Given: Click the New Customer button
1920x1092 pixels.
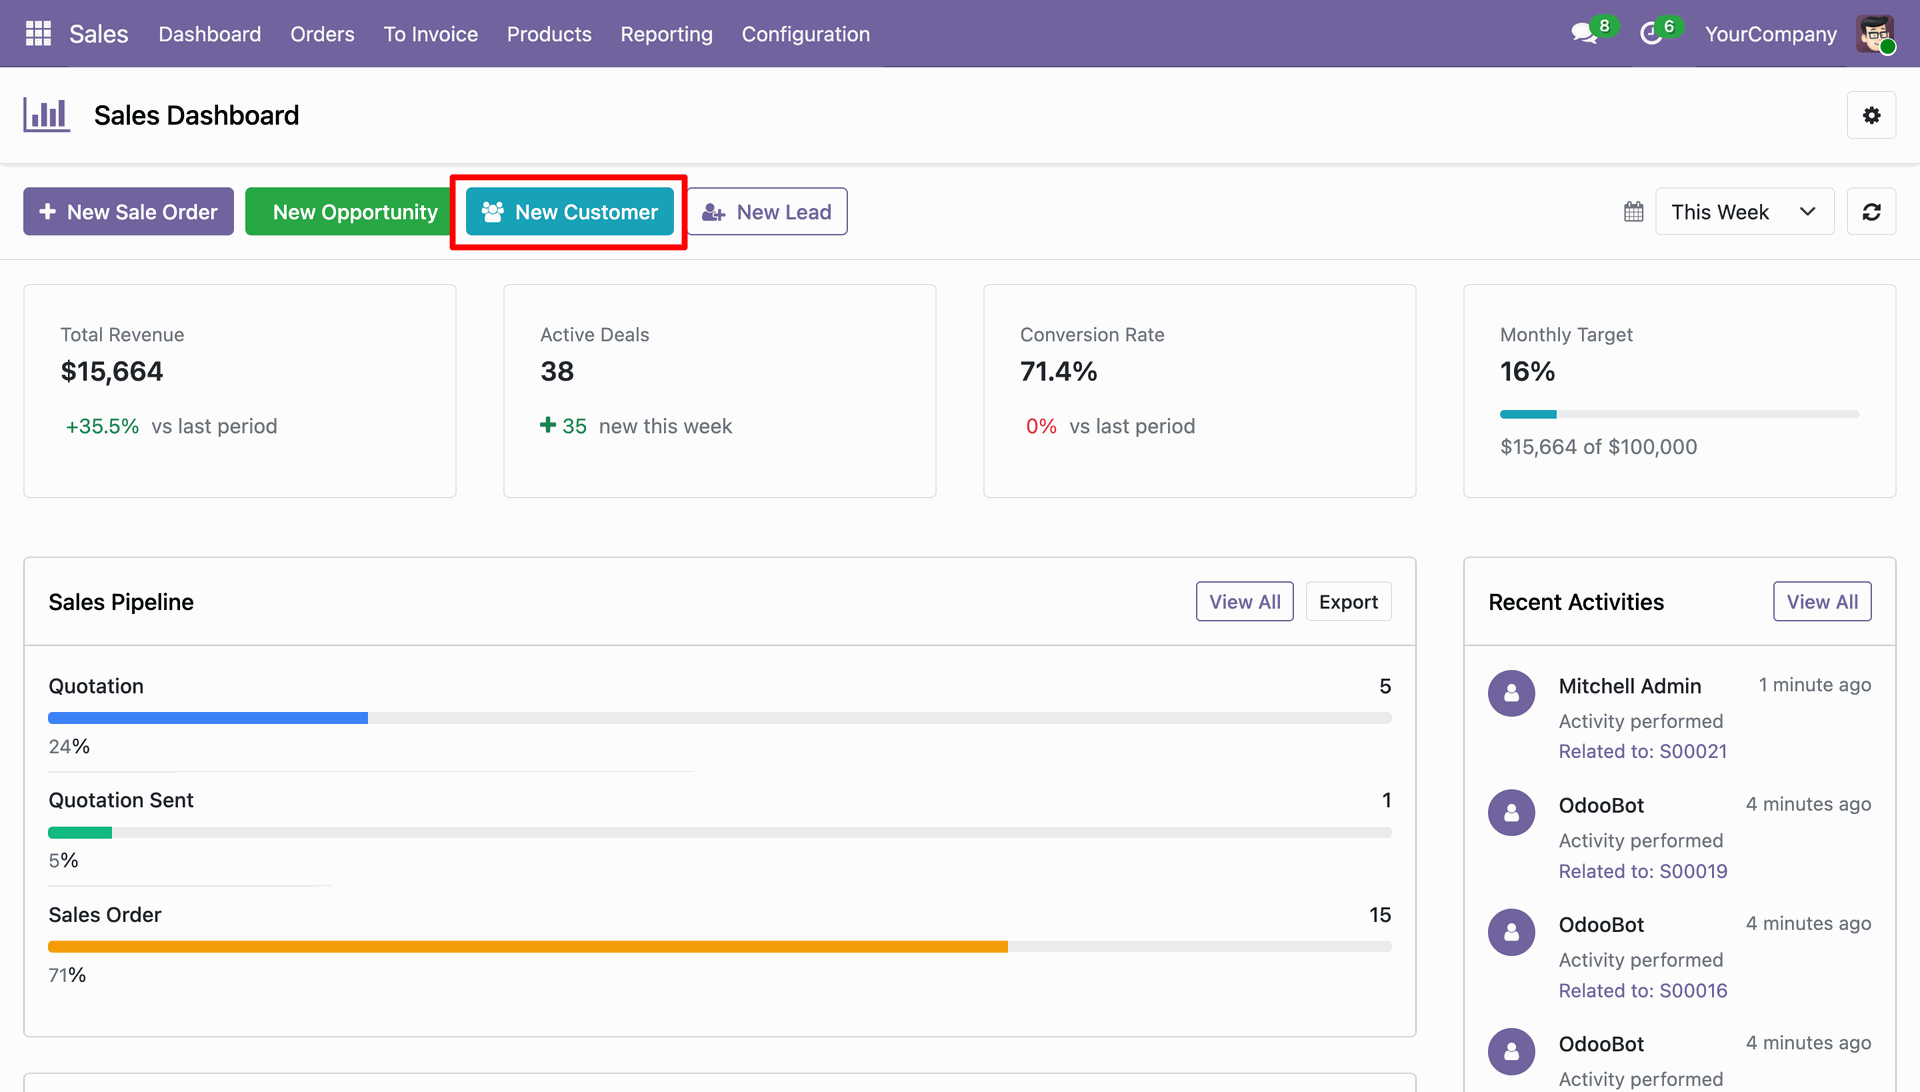Looking at the screenshot, I should point(570,212).
